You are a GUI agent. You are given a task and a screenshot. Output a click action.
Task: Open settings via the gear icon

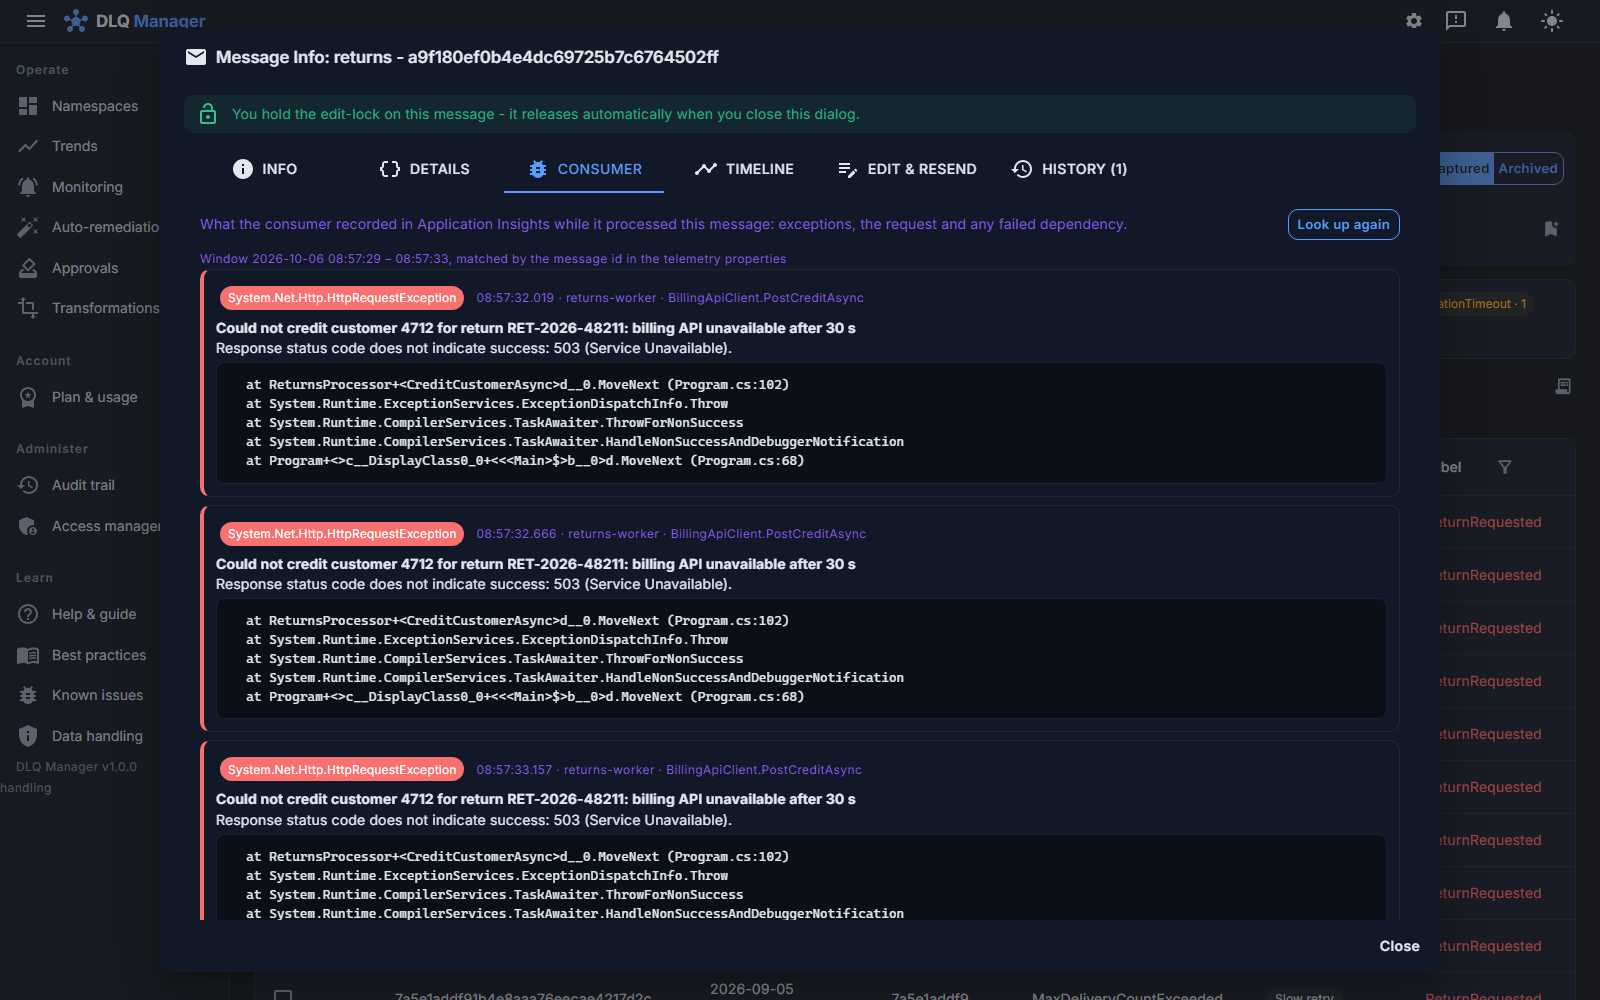(x=1414, y=21)
